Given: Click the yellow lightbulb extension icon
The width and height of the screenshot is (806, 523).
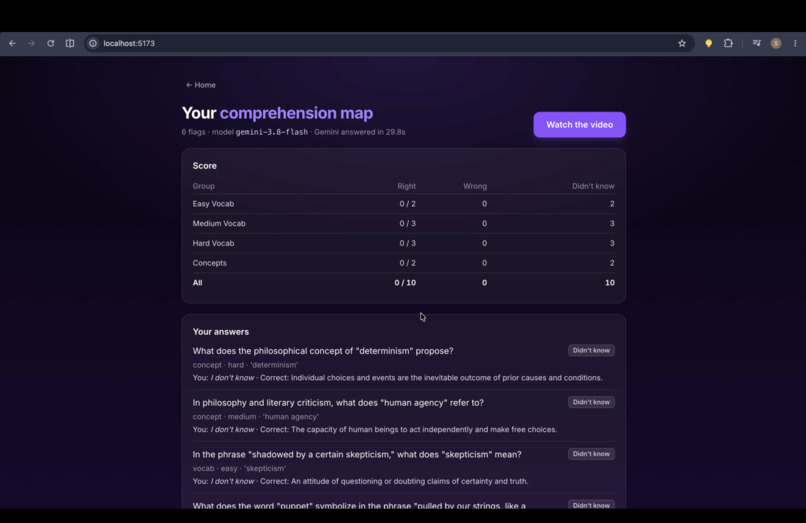Looking at the screenshot, I should pyautogui.click(x=708, y=43).
